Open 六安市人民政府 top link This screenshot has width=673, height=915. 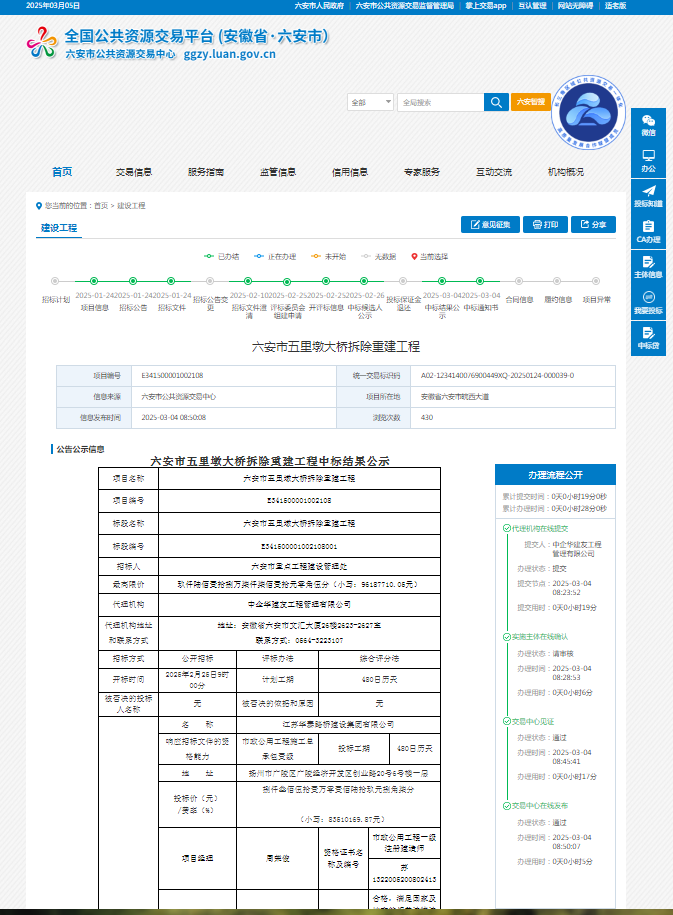(x=319, y=5)
